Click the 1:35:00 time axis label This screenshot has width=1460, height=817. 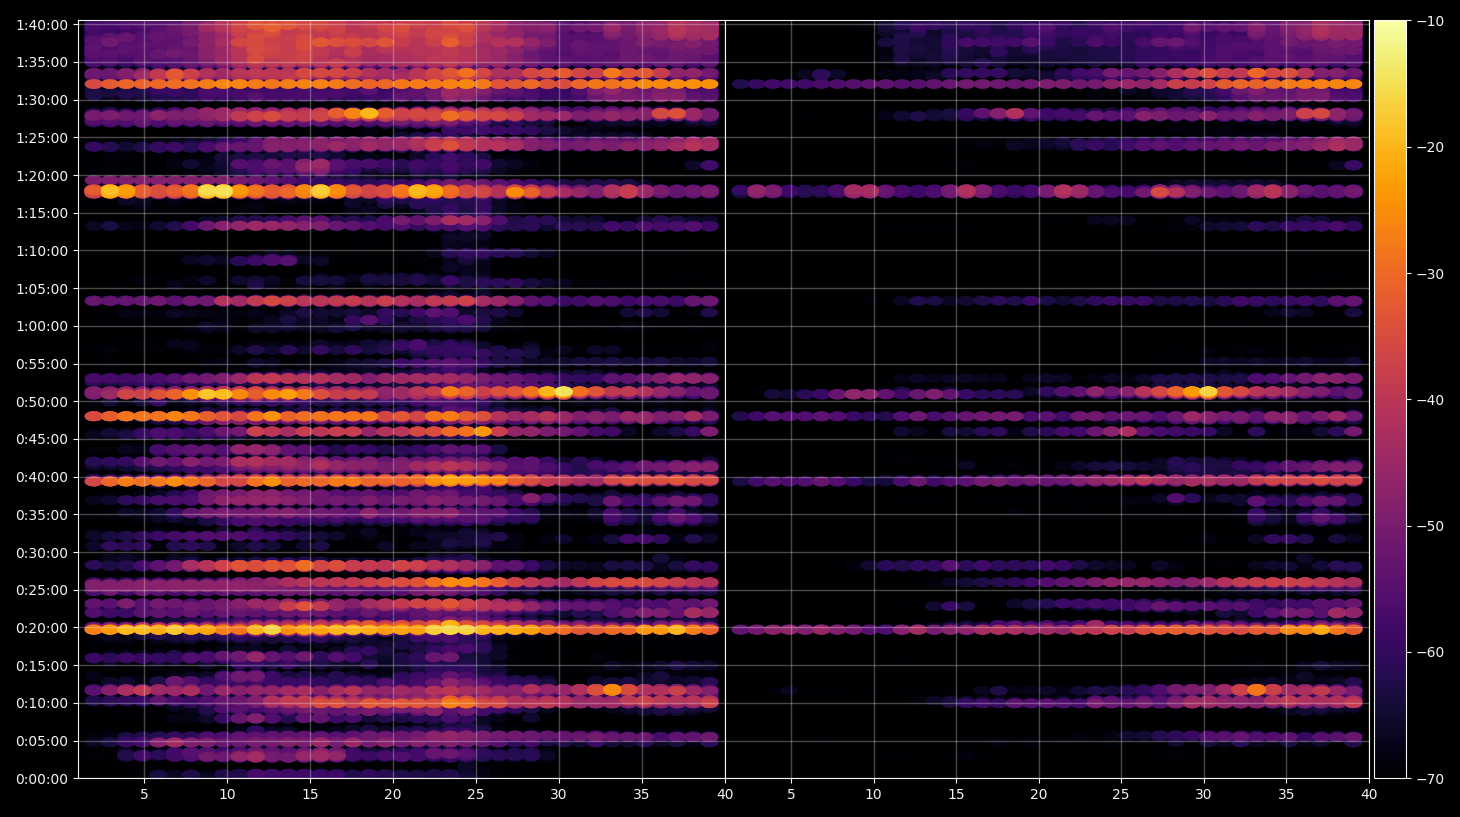pyautogui.click(x=42, y=62)
